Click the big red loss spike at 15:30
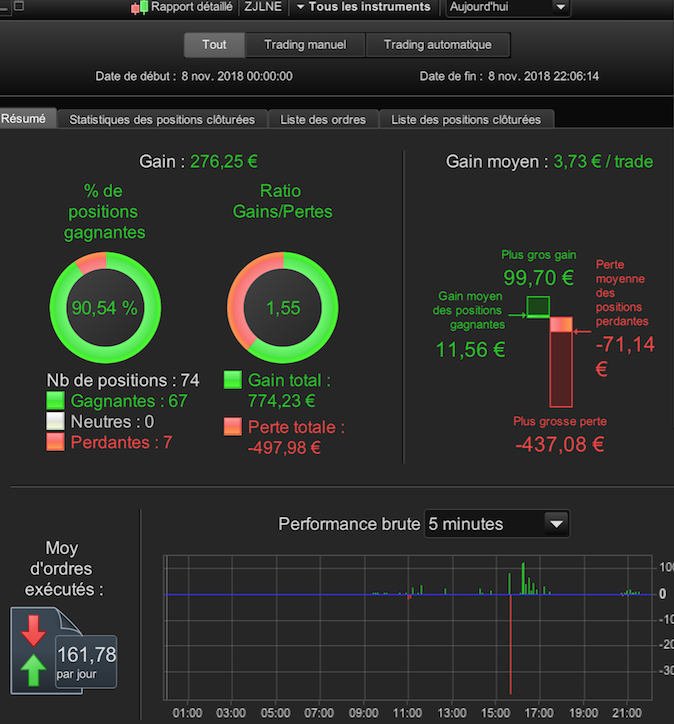 pyautogui.click(x=511, y=644)
